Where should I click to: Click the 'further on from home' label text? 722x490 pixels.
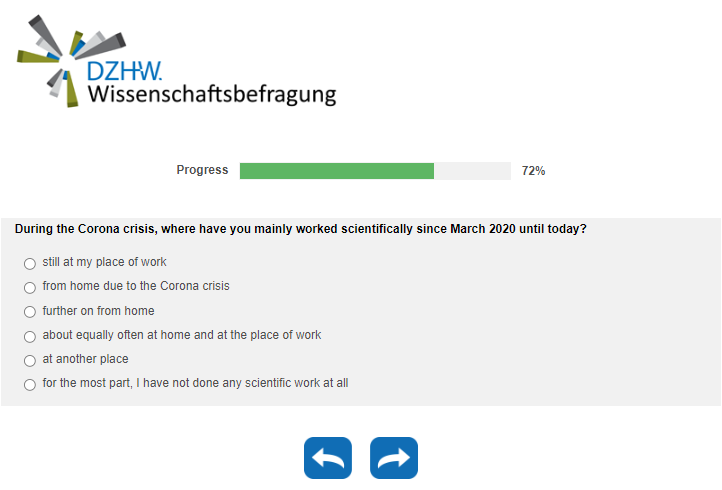coord(98,311)
